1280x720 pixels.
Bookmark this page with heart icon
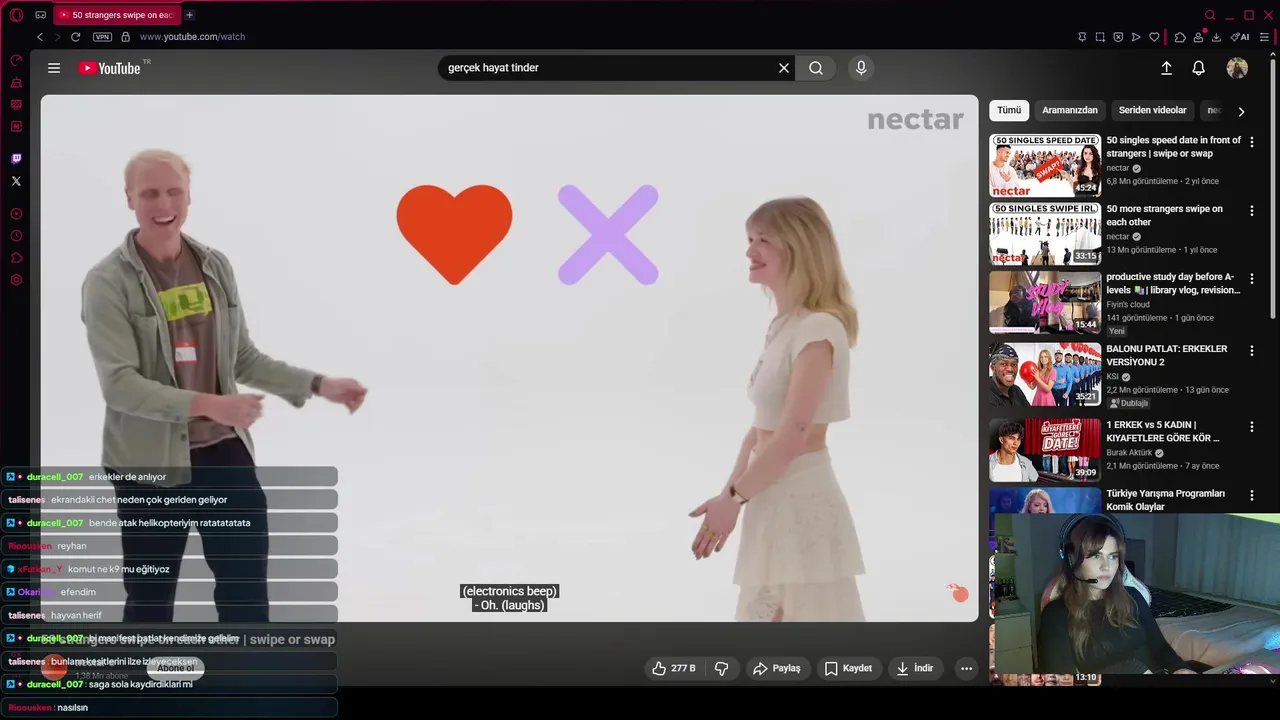[1154, 37]
